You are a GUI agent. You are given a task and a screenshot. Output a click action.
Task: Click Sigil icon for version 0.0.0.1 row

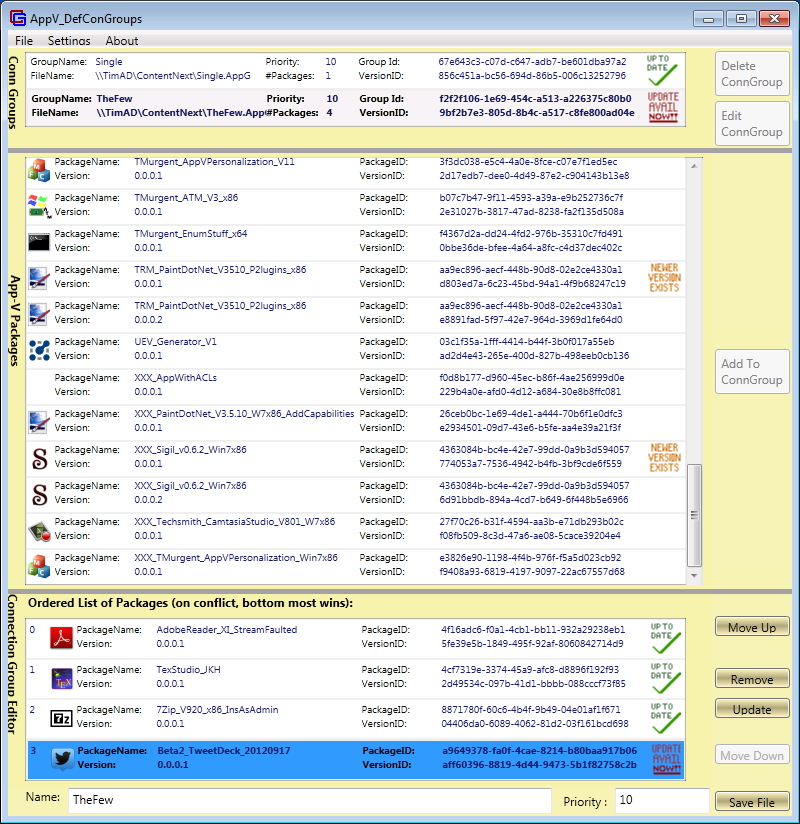[40, 458]
